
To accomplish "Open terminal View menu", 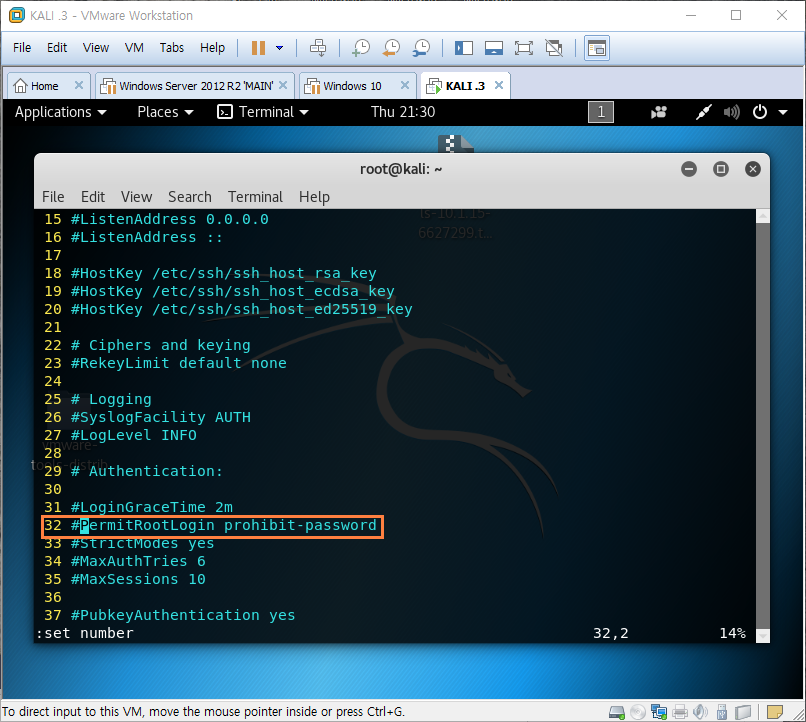I will coord(136,197).
